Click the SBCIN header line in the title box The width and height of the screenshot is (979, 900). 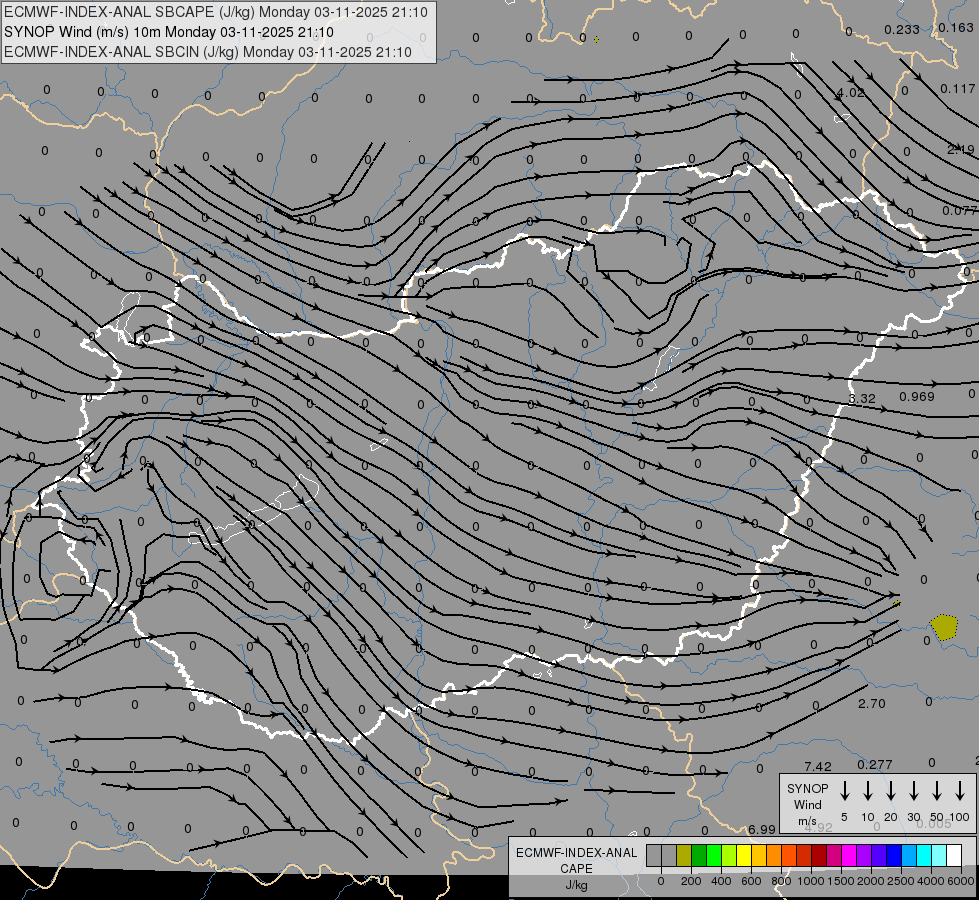tap(208, 52)
